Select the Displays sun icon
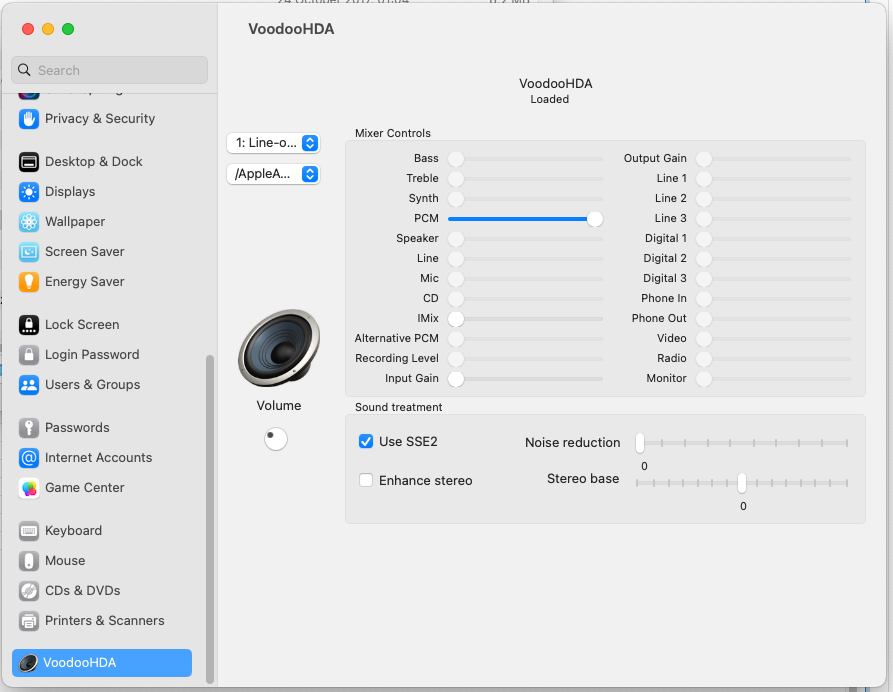Viewport: 893px width, 692px height. (x=28, y=192)
